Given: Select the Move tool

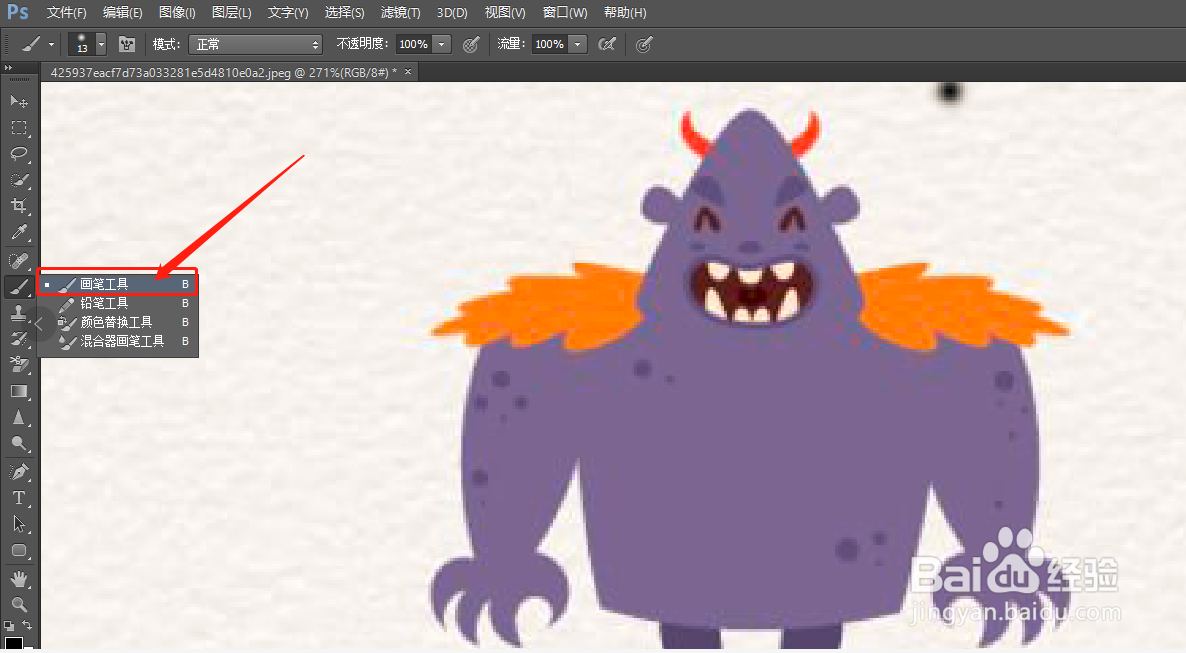Looking at the screenshot, I should pos(19,101).
